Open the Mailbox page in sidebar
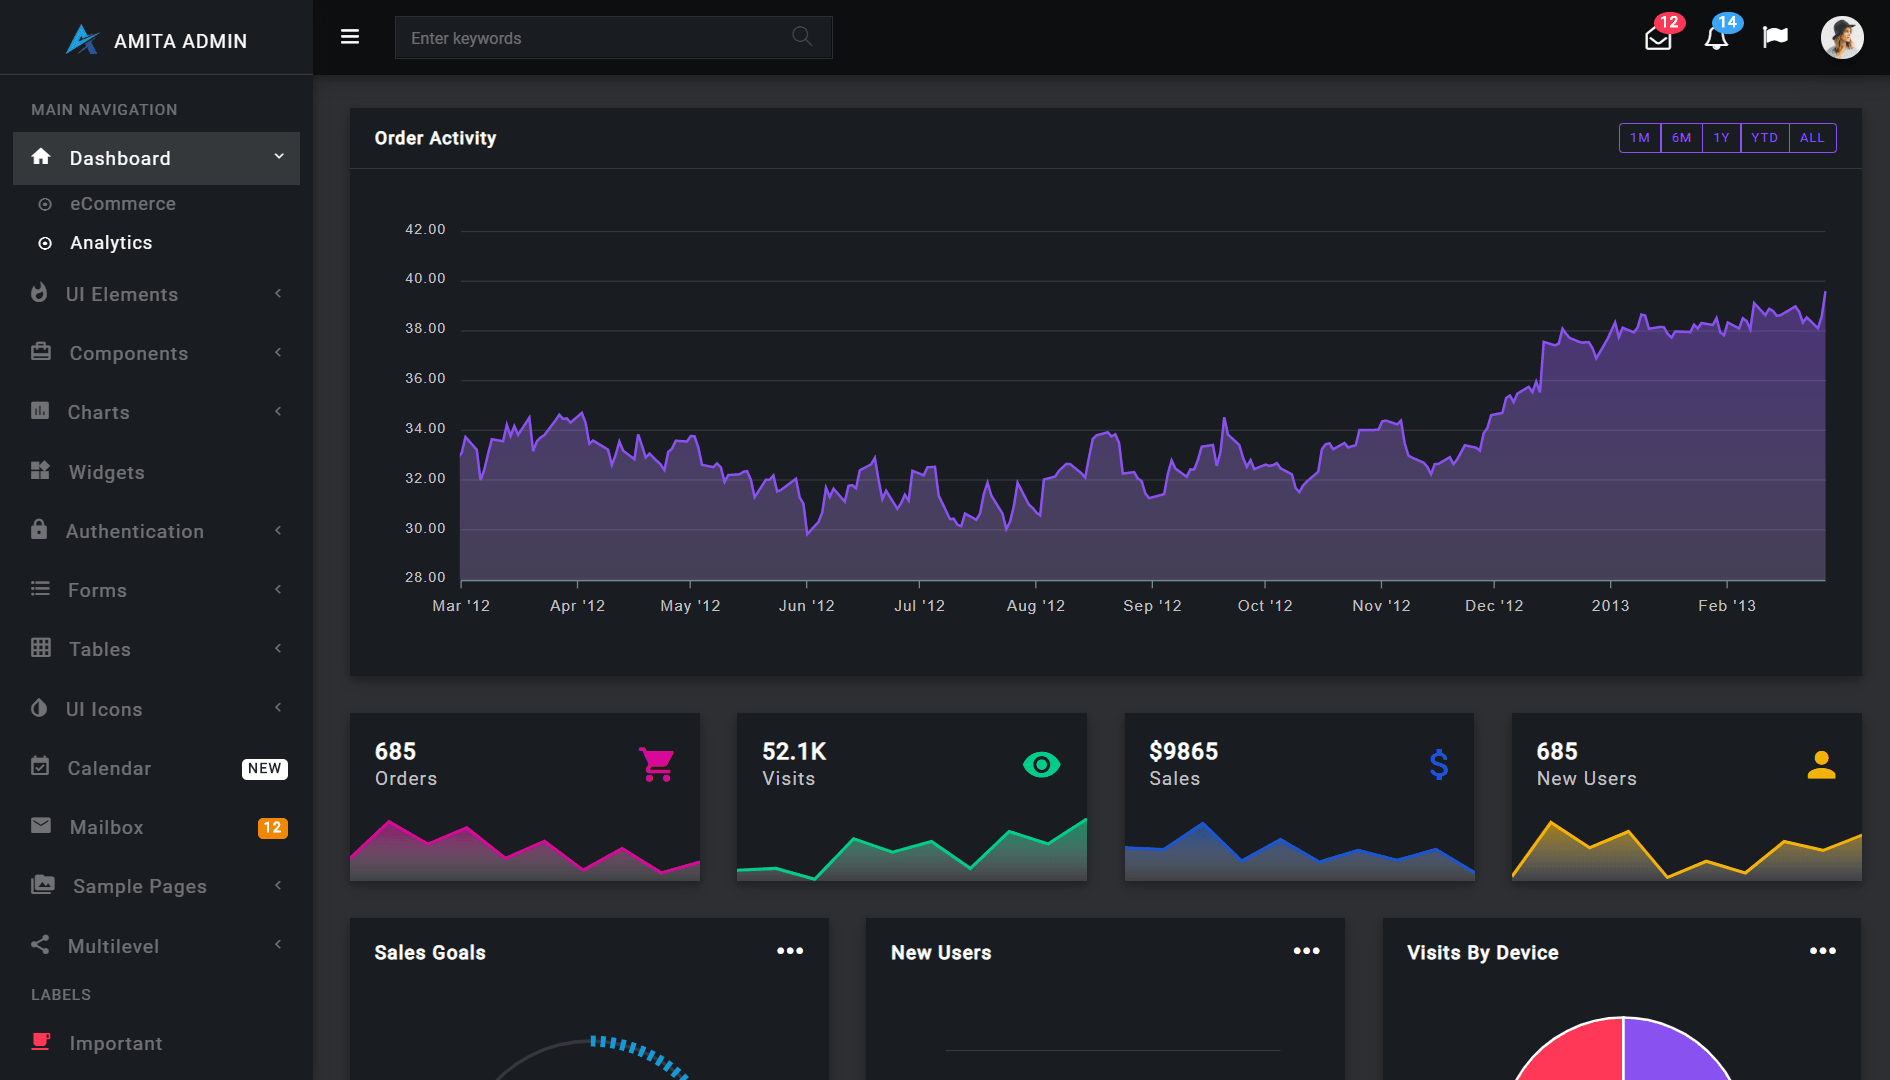1890x1080 pixels. point(106,828)
